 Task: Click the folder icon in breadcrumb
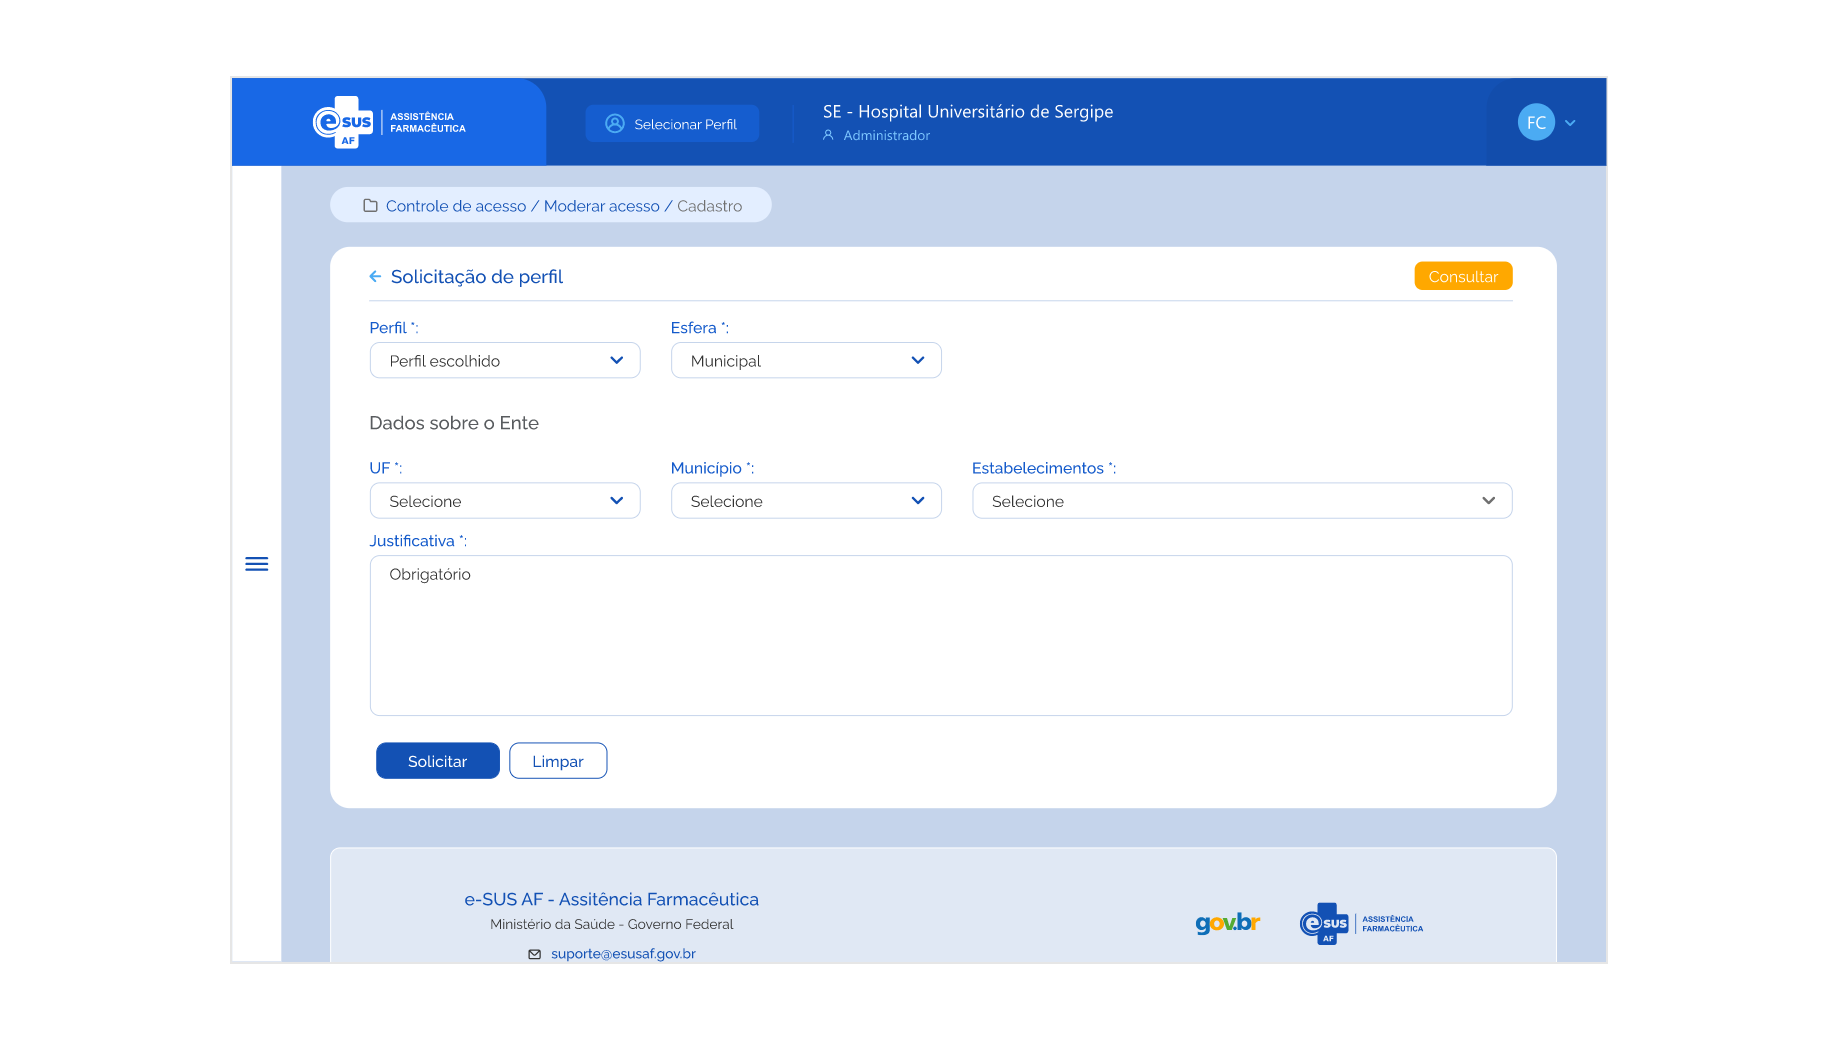coord(370,206)
